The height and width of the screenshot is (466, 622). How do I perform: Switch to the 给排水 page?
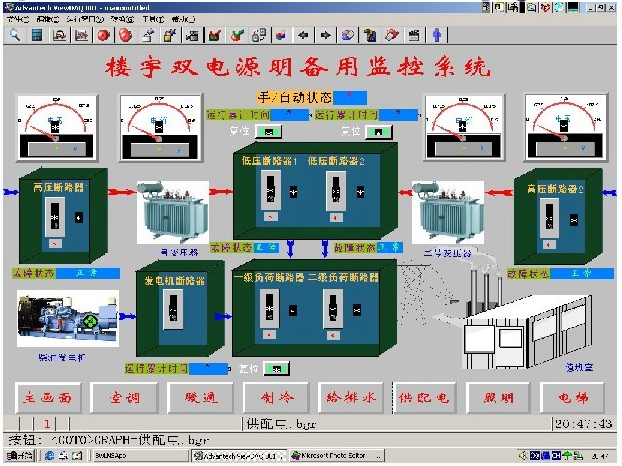(x=349, y=397)
